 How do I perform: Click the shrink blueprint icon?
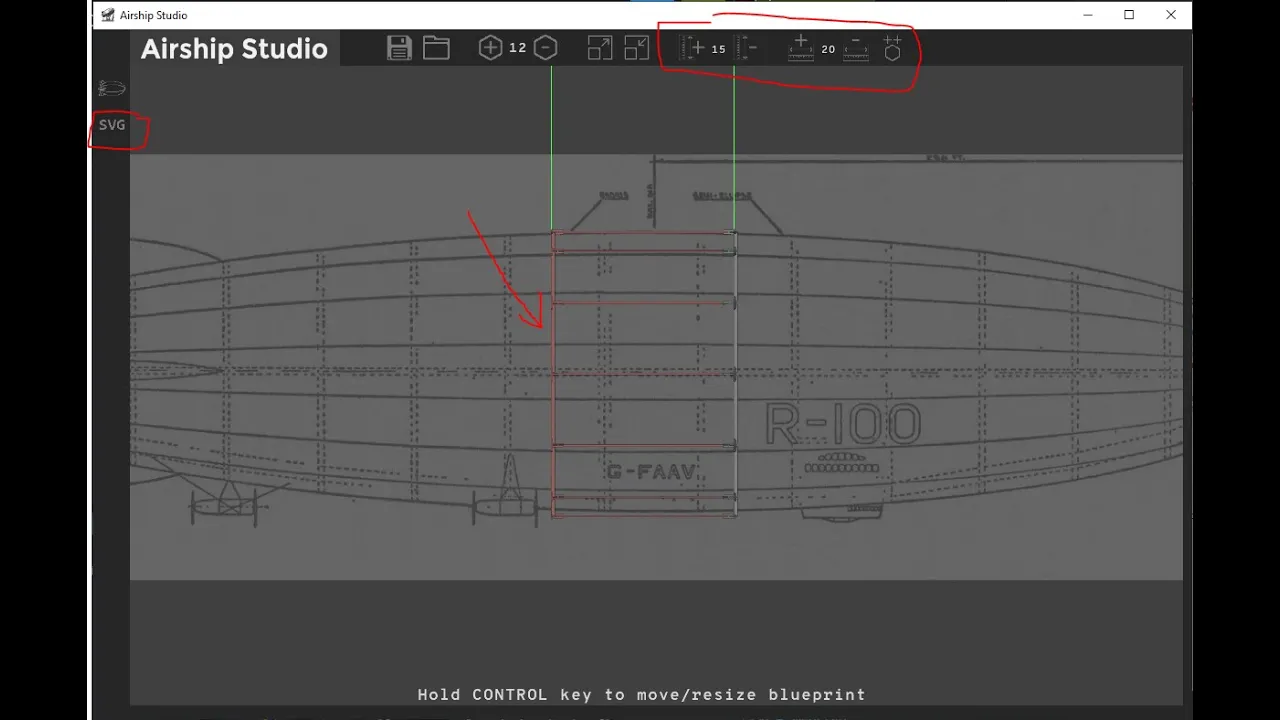coord(636,48)
